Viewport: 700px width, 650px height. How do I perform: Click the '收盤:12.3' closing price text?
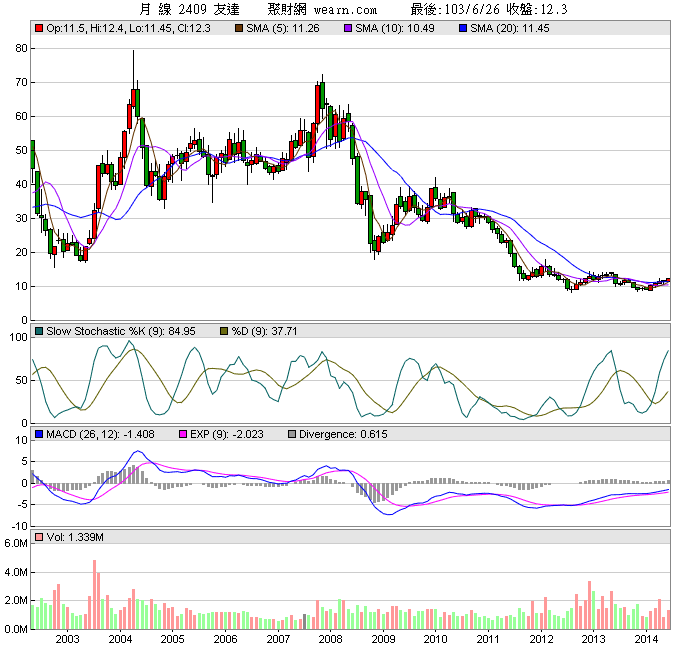pyautogui.click(x=537, y=9)
